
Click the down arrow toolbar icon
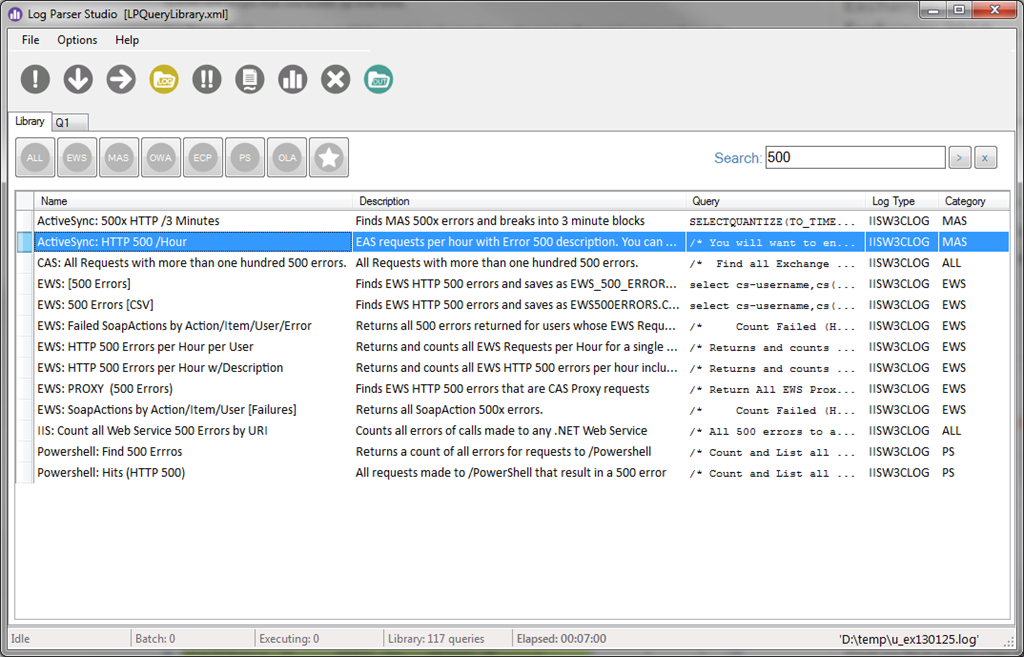(x=78, y=80)
